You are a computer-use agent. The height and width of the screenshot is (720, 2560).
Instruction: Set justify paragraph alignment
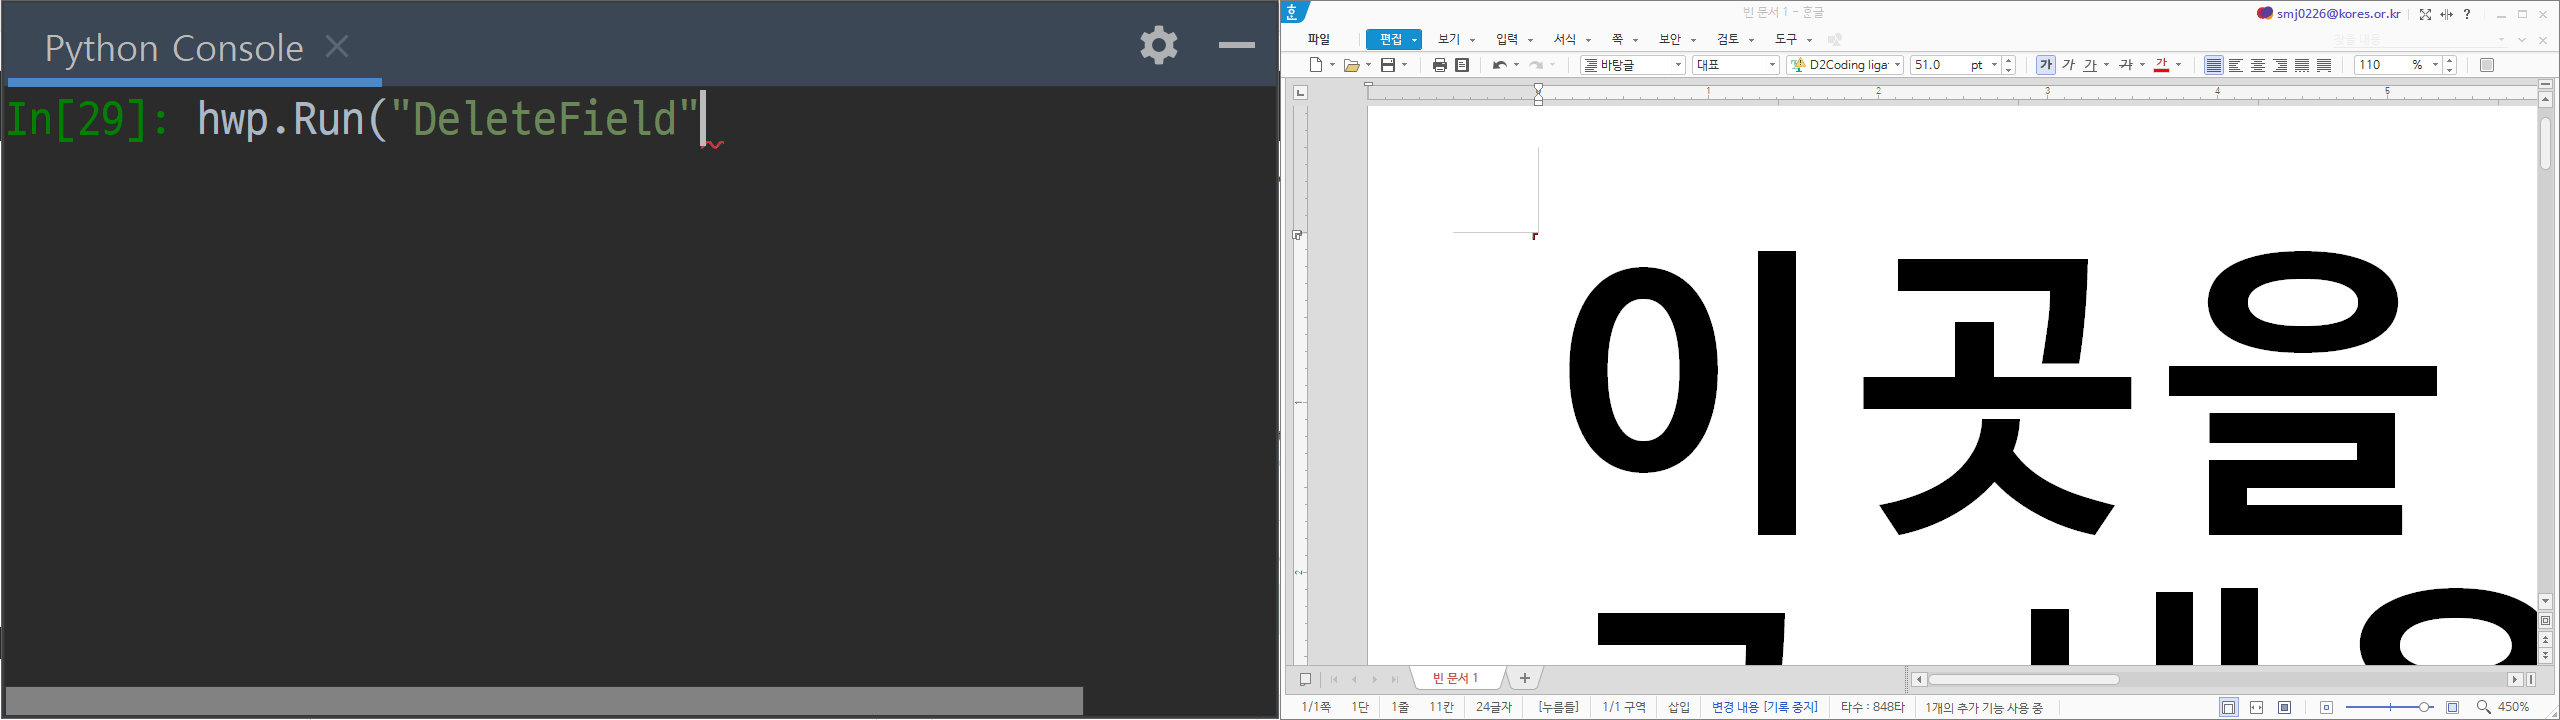2213,65
